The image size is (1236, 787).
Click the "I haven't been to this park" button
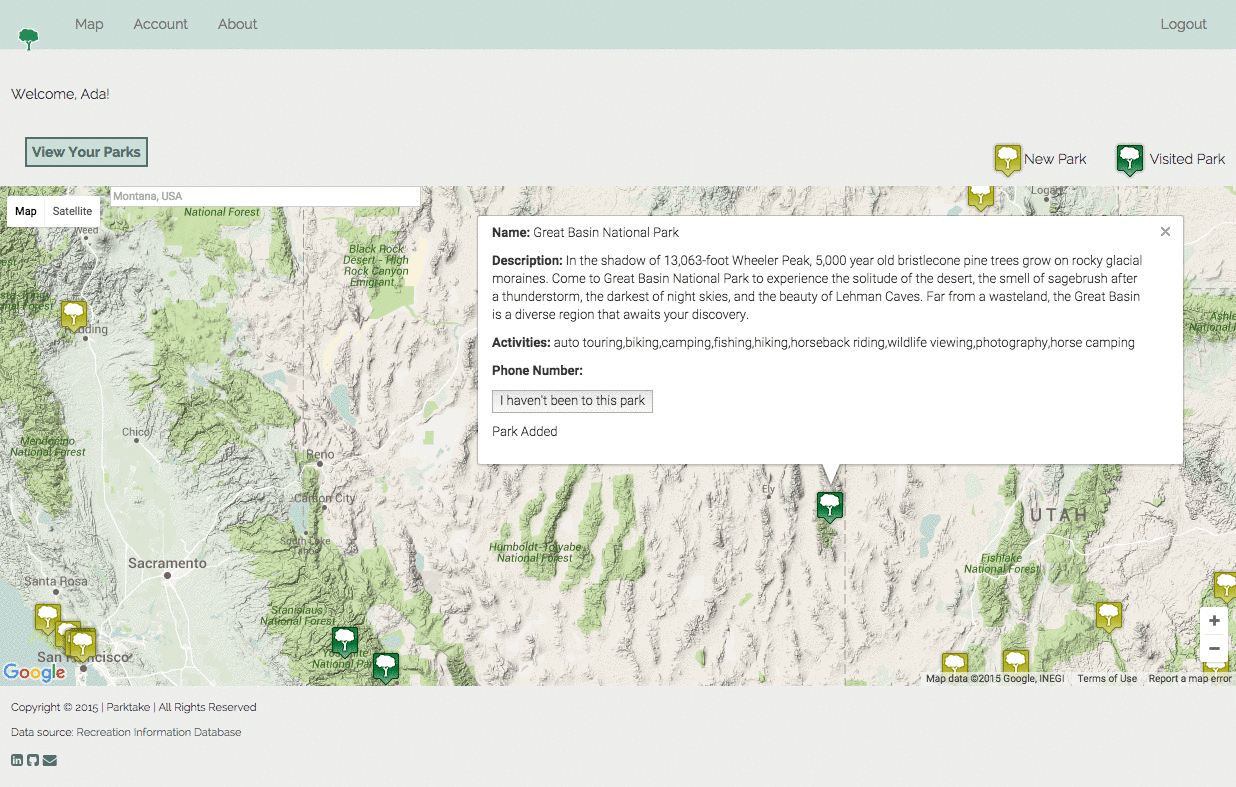pos(572,401)
